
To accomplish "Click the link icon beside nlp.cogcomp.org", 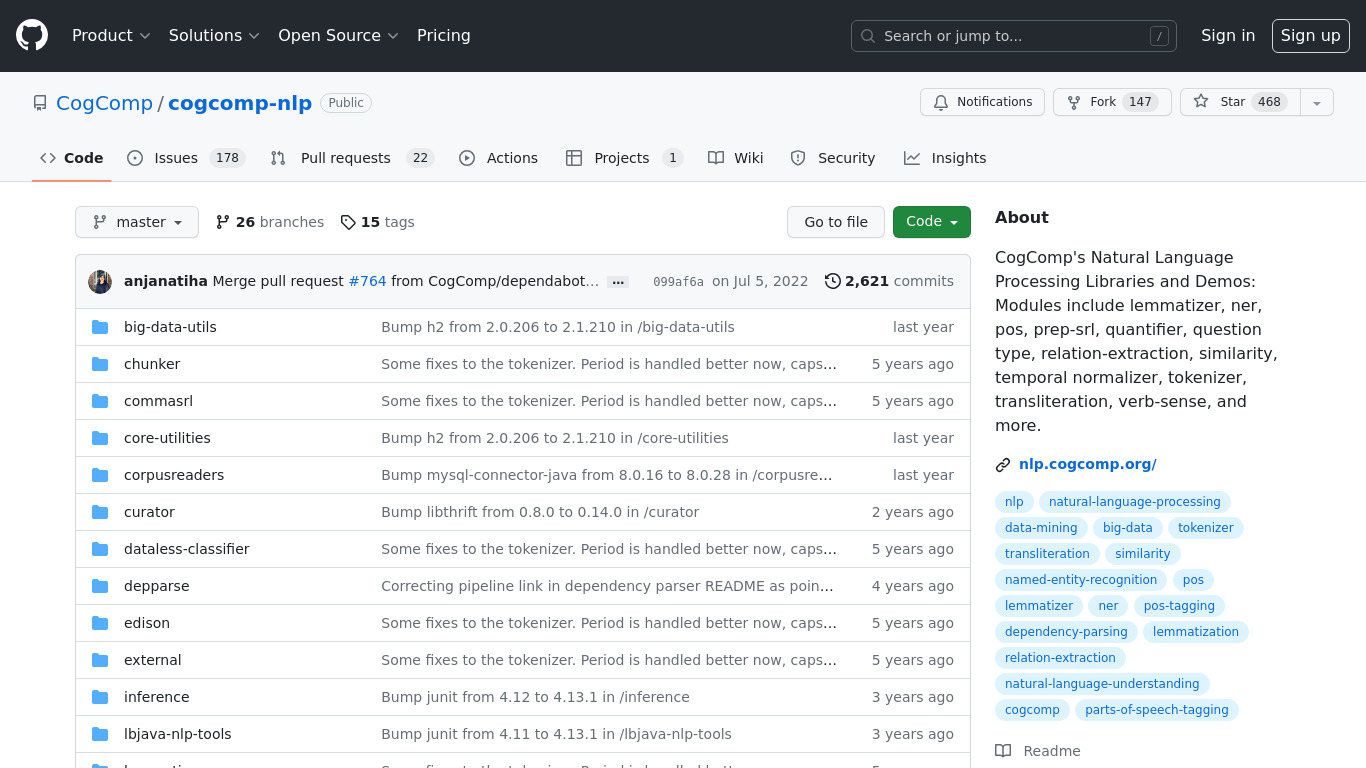I will [x=1003, y=465].
